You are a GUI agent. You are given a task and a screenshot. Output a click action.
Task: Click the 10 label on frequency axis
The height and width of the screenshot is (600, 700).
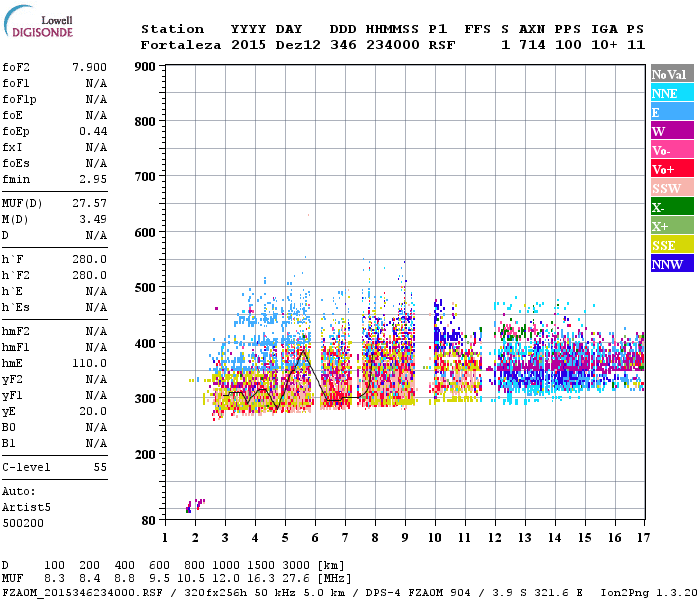coord(435,538)
